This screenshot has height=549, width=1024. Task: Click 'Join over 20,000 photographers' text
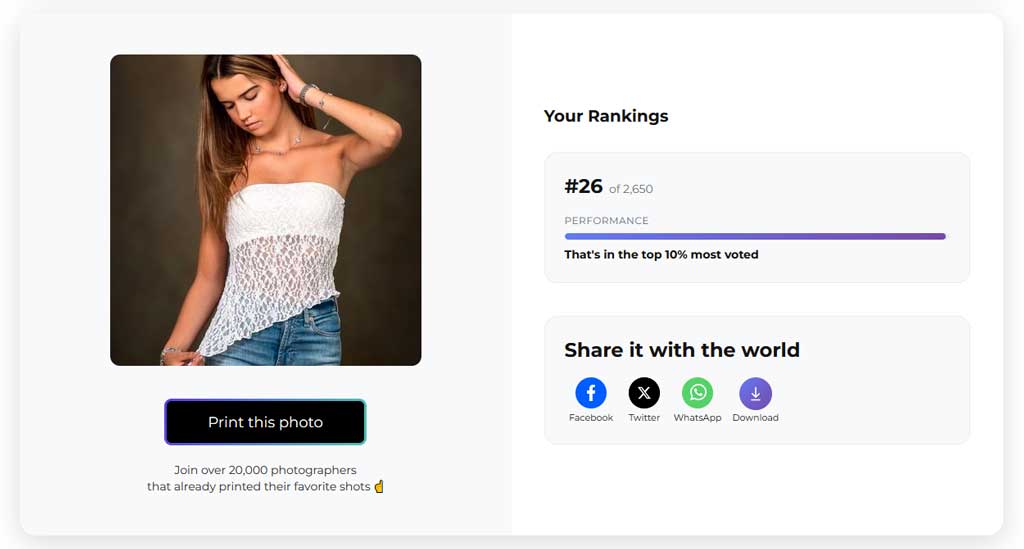(265, 470)
